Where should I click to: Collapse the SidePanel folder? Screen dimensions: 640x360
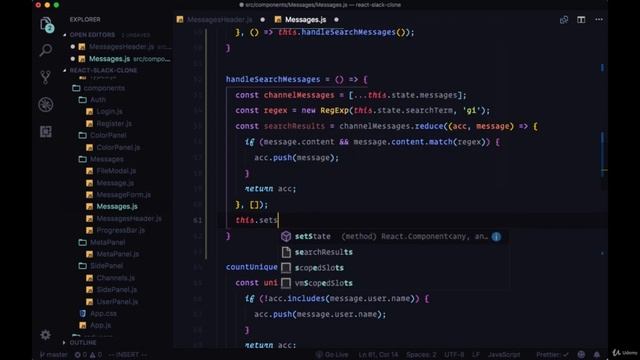pos(107,266)
